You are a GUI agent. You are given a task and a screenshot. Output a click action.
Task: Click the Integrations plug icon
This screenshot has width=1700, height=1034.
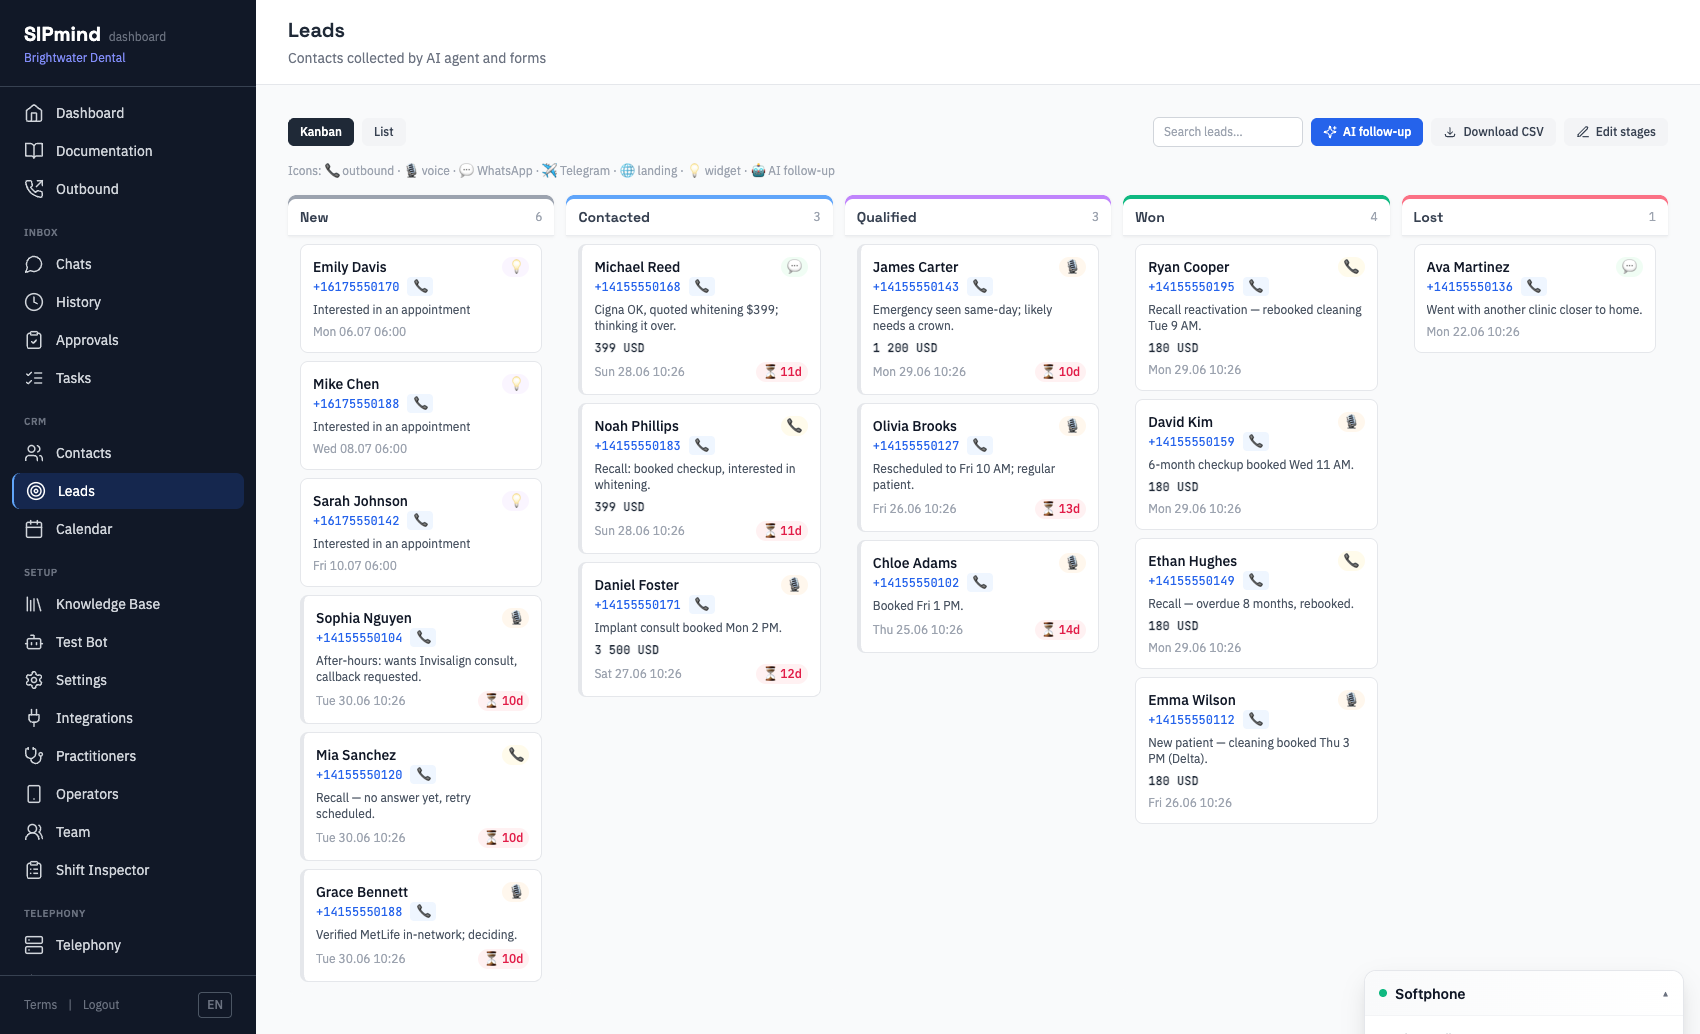(x=34, y=718)
